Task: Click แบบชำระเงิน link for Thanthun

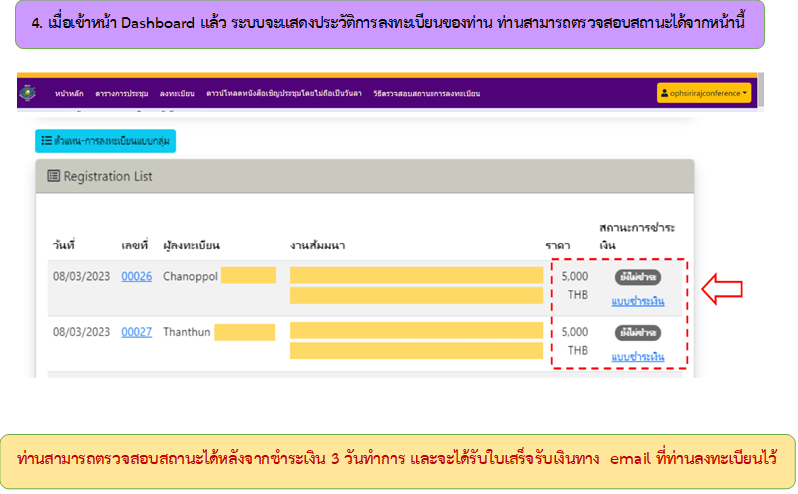Action: pos(637,357)
